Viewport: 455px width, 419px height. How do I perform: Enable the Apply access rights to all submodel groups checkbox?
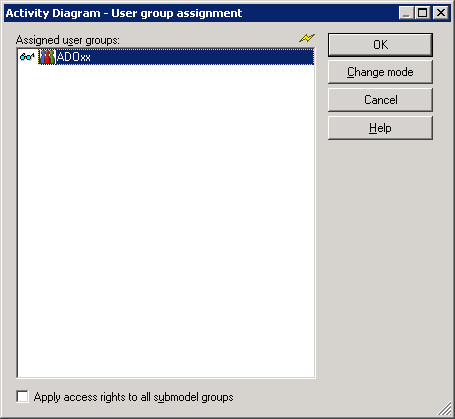point(22,397)
